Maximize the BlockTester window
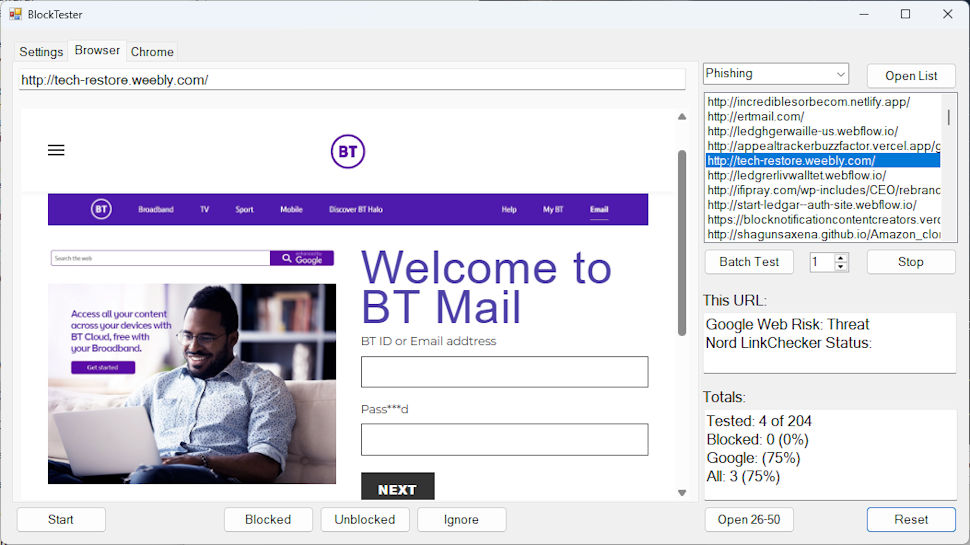The height and width of the screenshot is (545, 970). (906, 14)
